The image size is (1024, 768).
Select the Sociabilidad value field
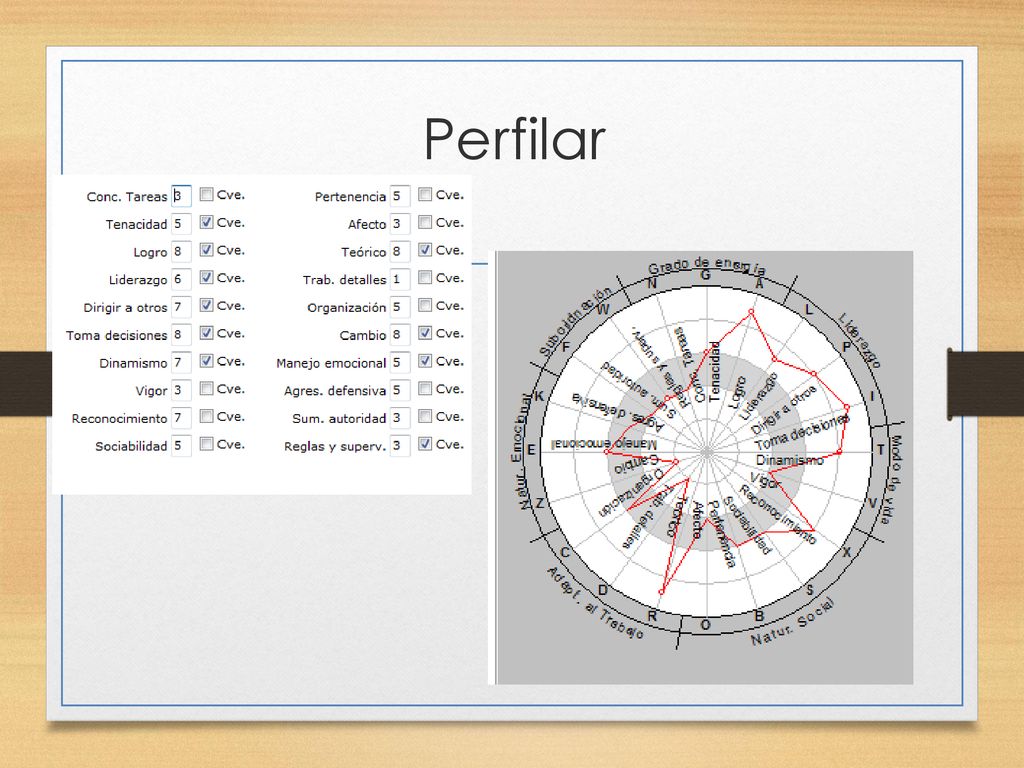click(x=181, y=446)
